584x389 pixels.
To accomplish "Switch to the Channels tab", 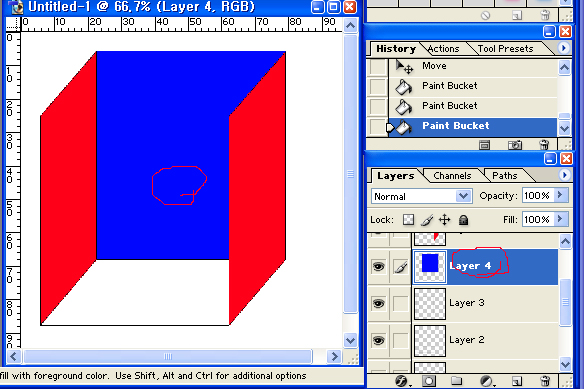I will tap(452, 176).
